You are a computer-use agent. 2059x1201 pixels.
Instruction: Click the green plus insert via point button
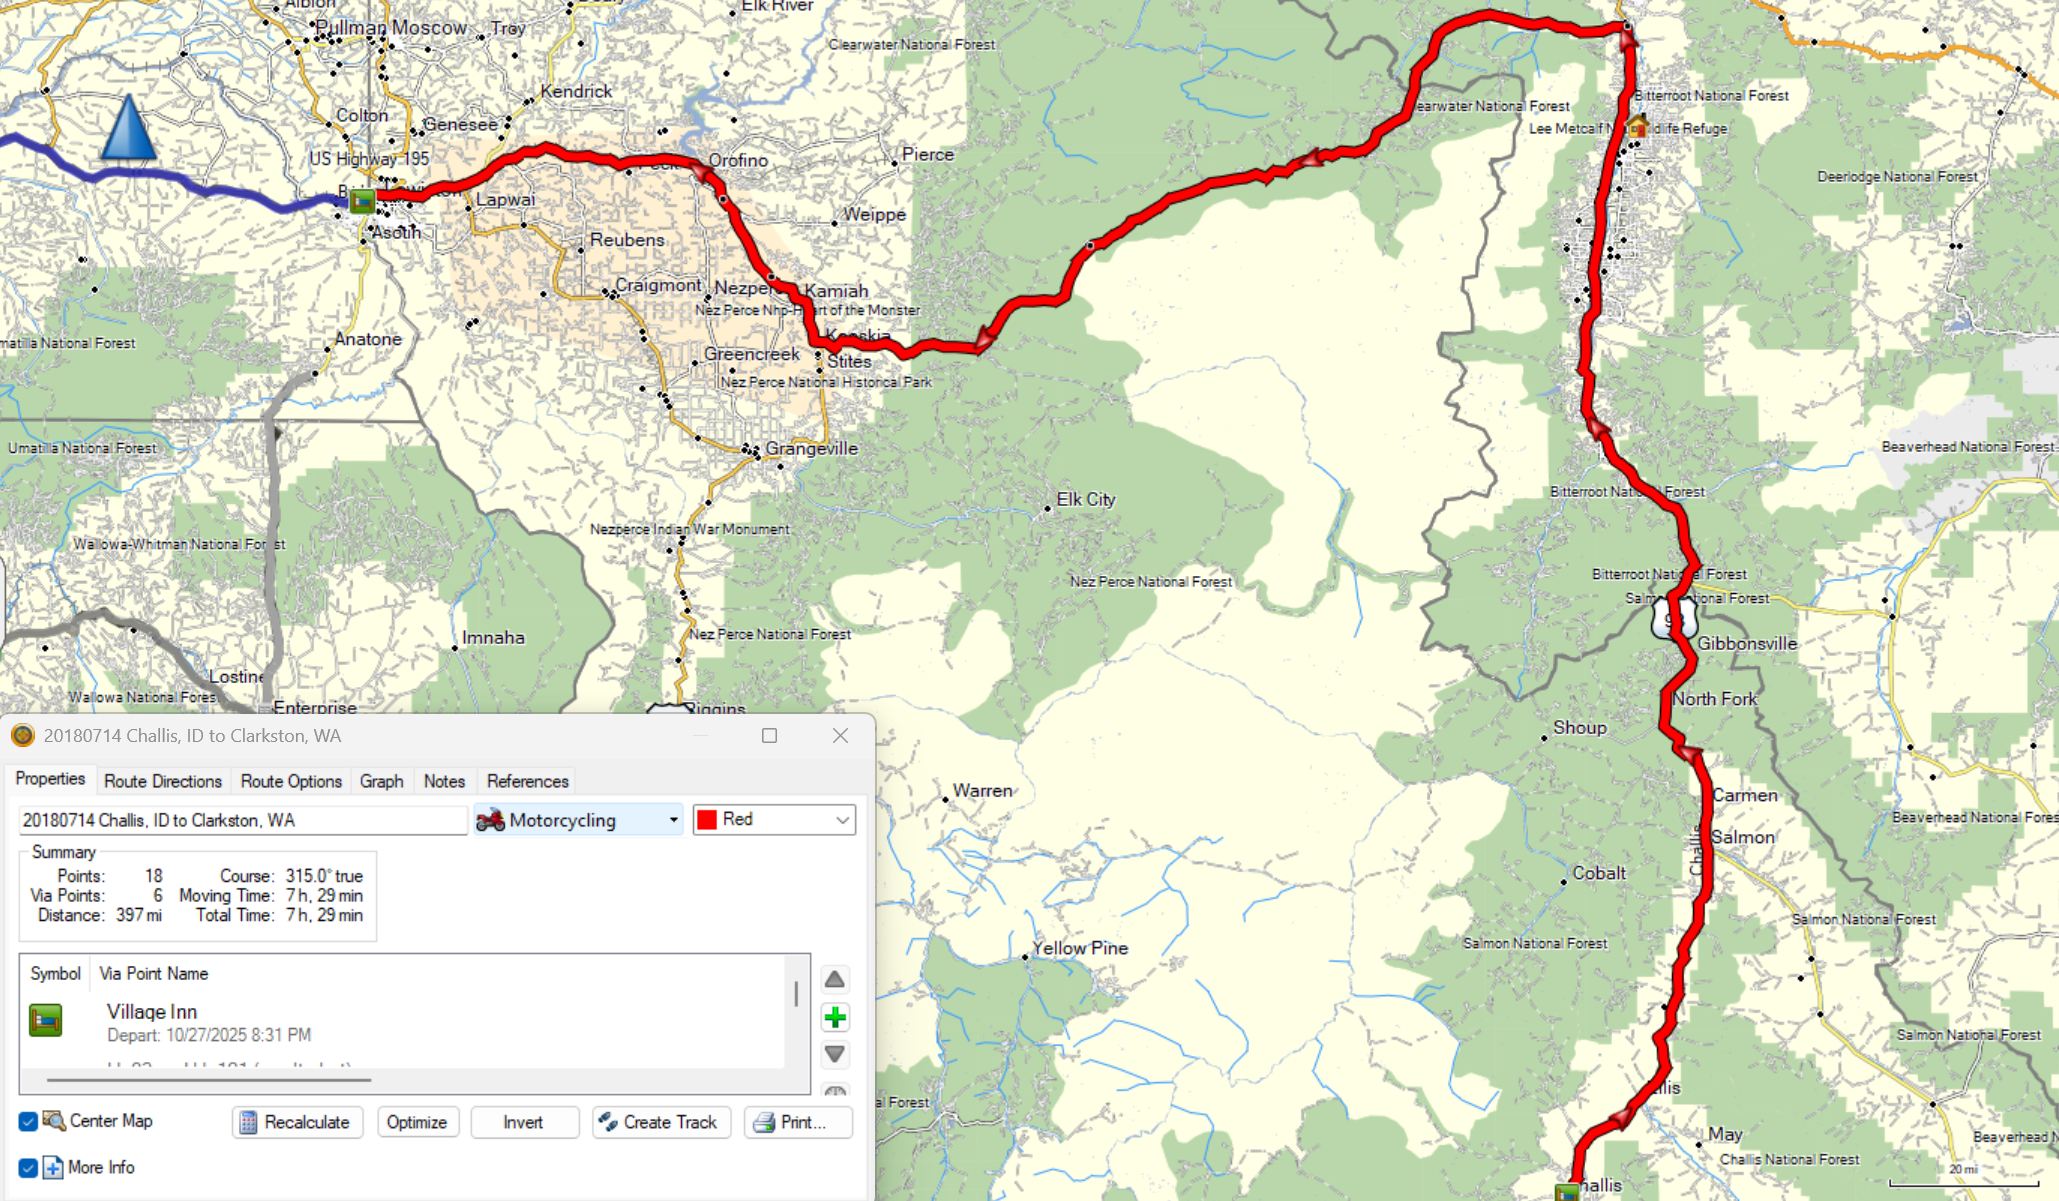coord(835,1018)
